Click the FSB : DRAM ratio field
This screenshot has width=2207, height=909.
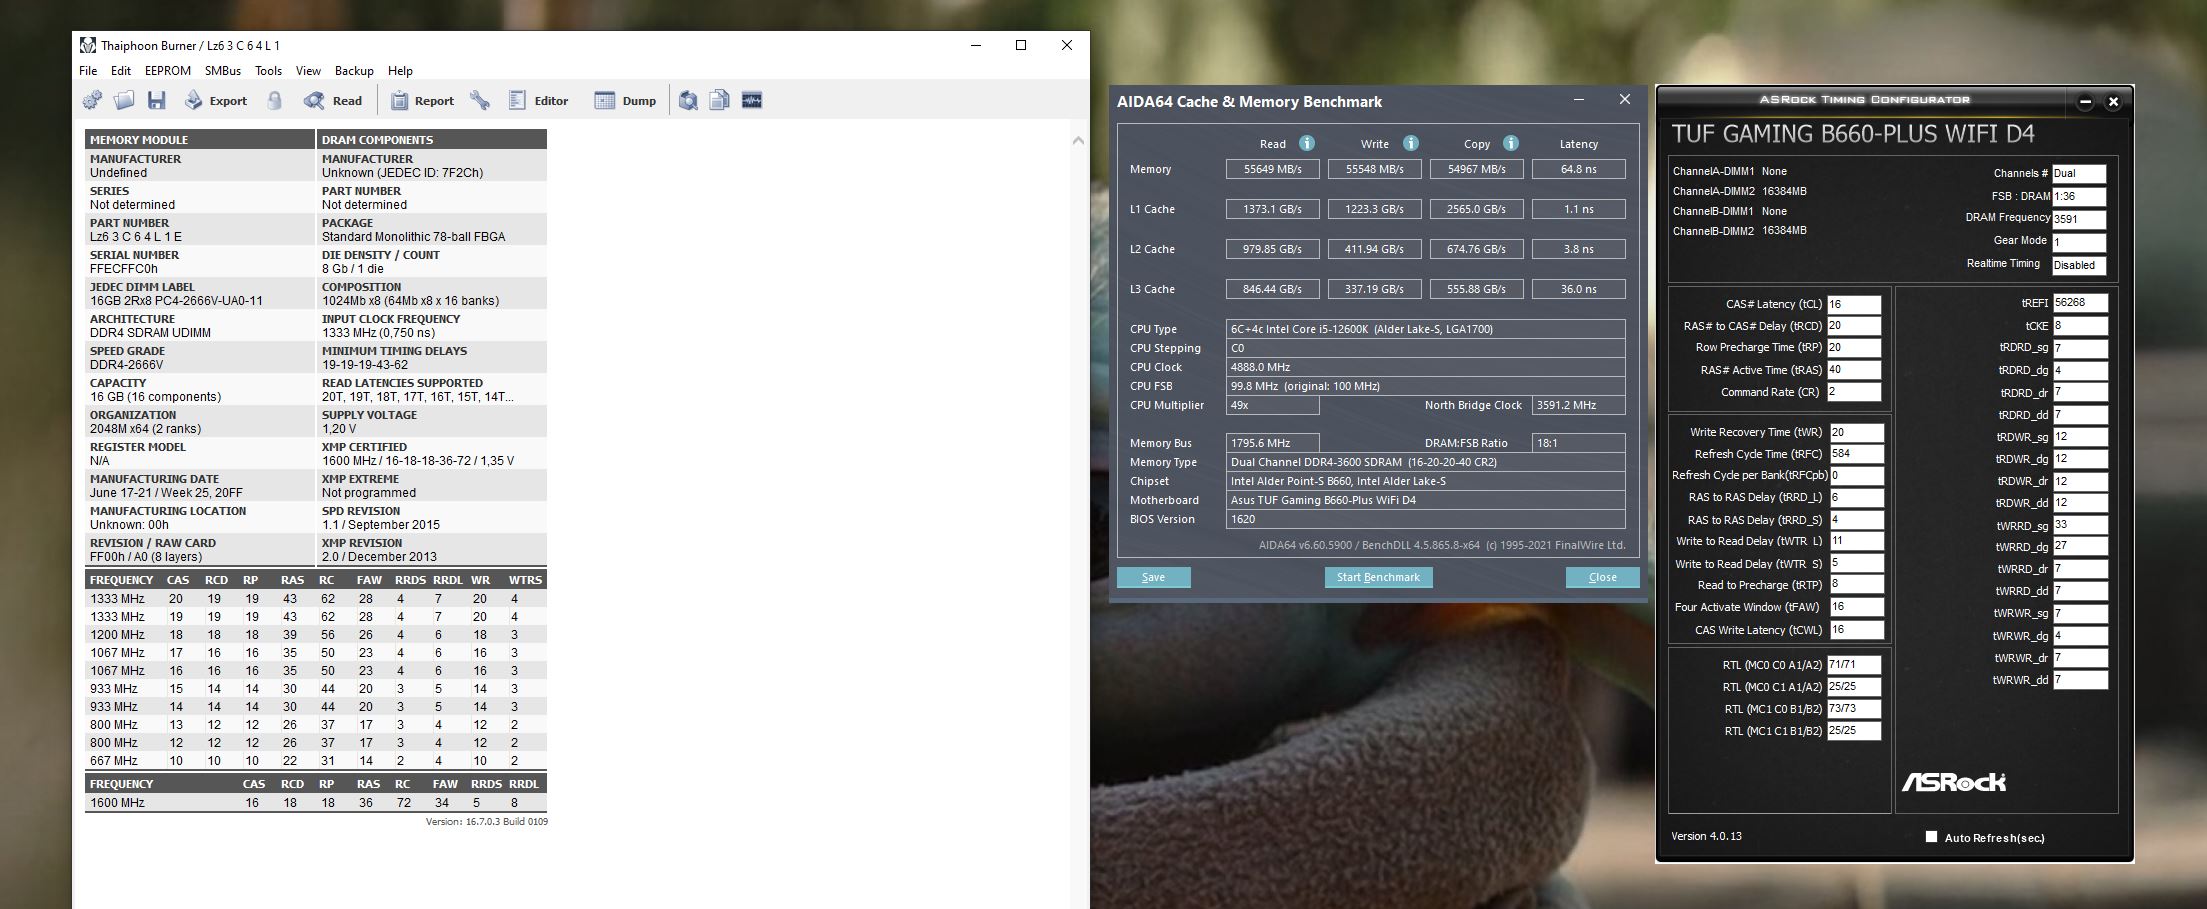(2079, 196)
